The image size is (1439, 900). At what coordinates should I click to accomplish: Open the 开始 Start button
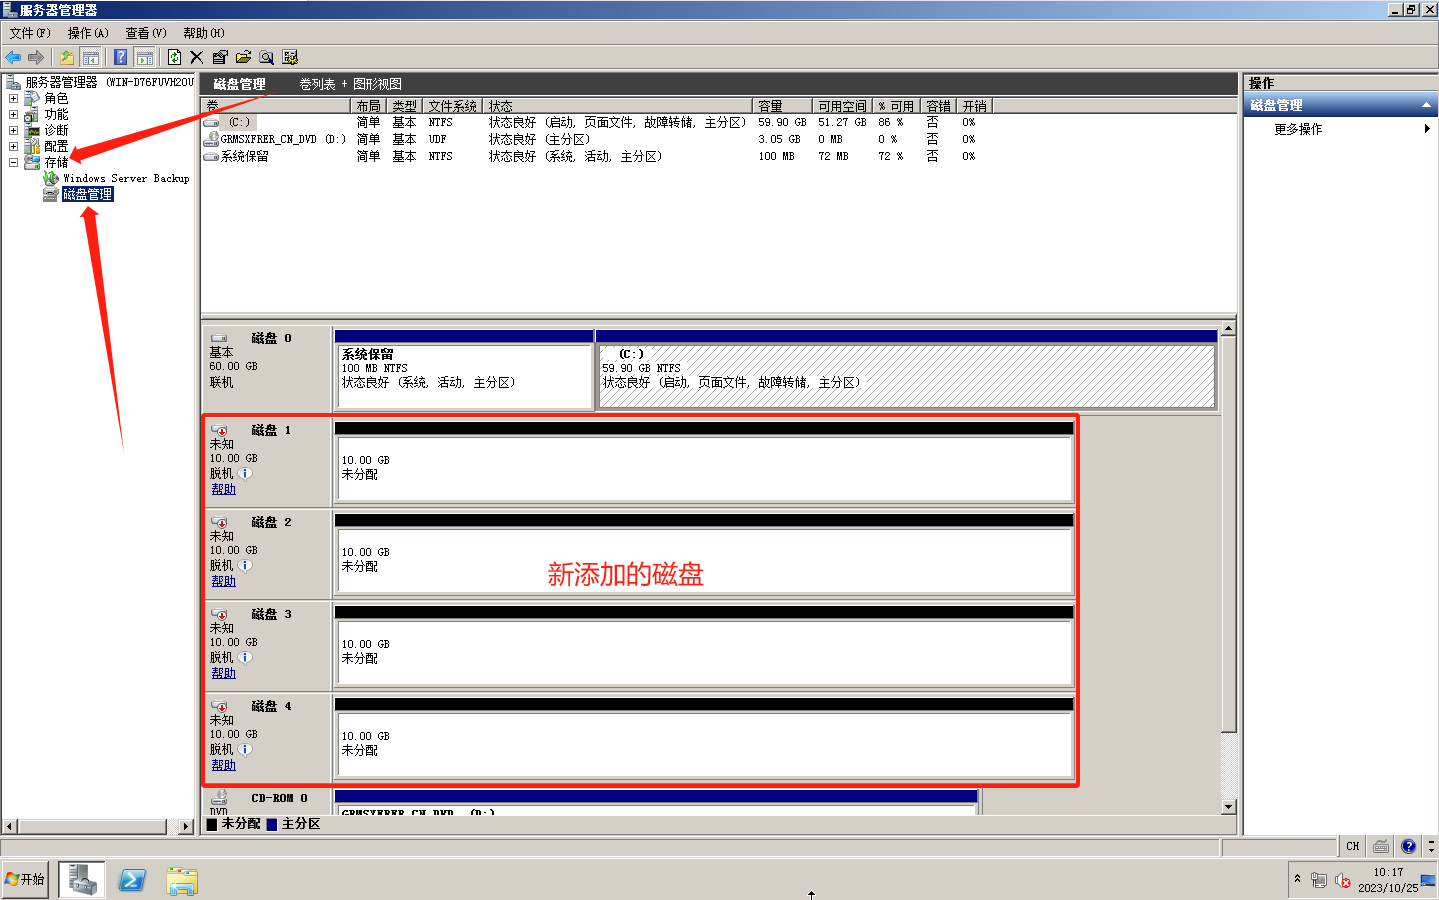[24, 879]
